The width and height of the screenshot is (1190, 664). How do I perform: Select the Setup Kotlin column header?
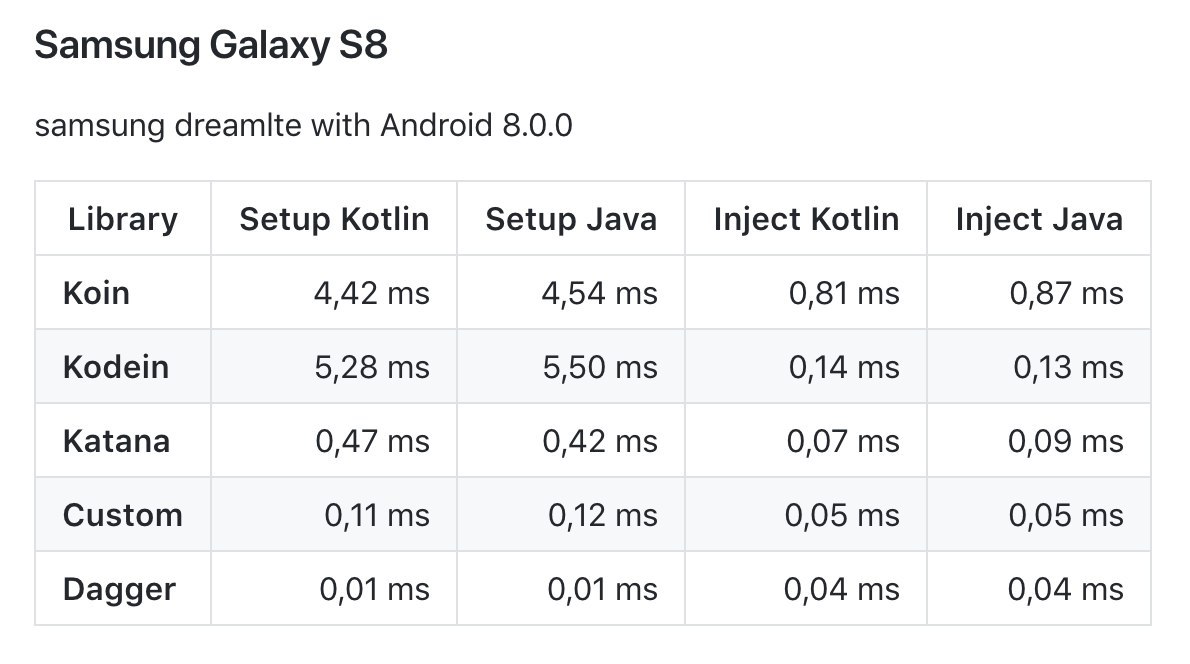(x=334, y=219)
